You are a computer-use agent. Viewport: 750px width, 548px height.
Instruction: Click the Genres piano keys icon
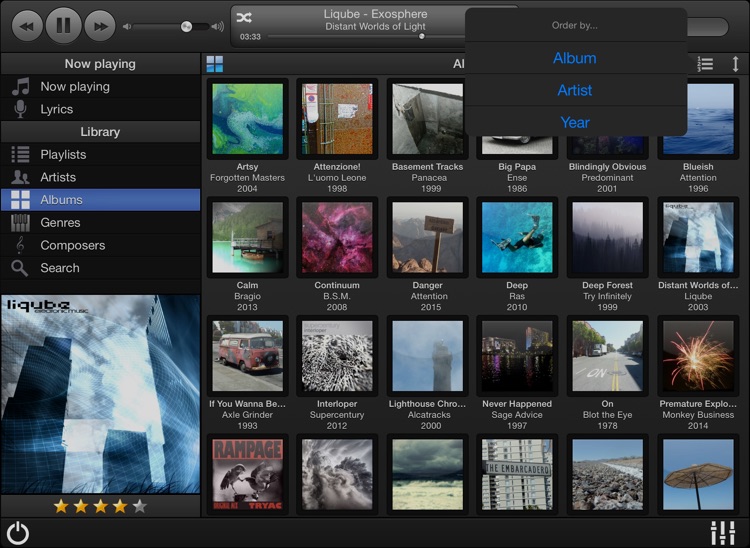click(x=20, y=222)
